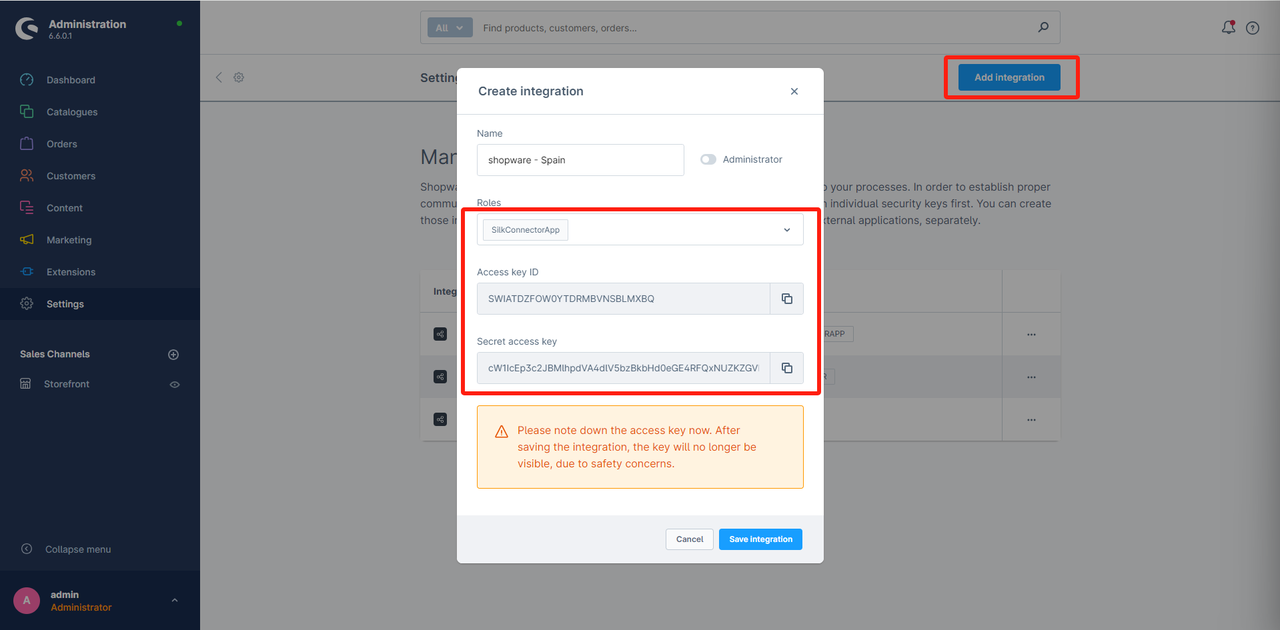Open the help question mark icon

click(x=1252, y=28)
